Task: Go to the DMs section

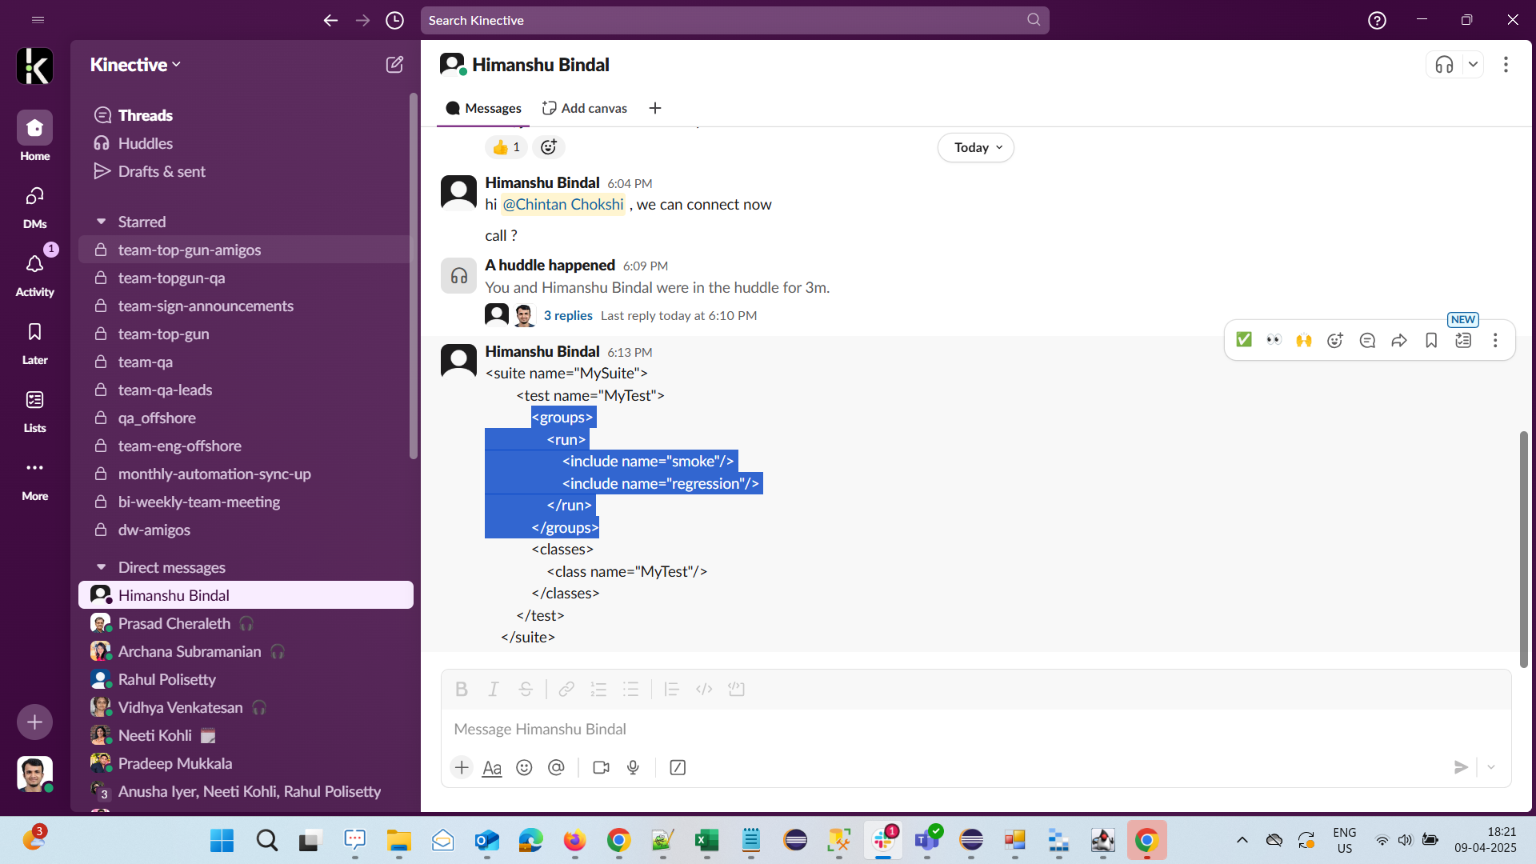Action: pyautogui.click(x=35, y=207)
